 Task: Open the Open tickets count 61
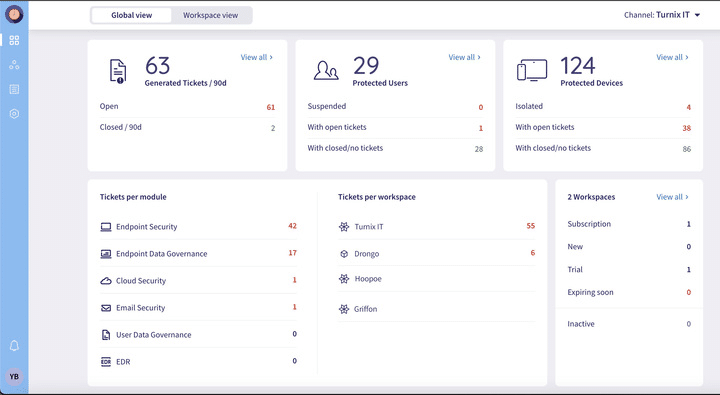(x=271, y=107)
